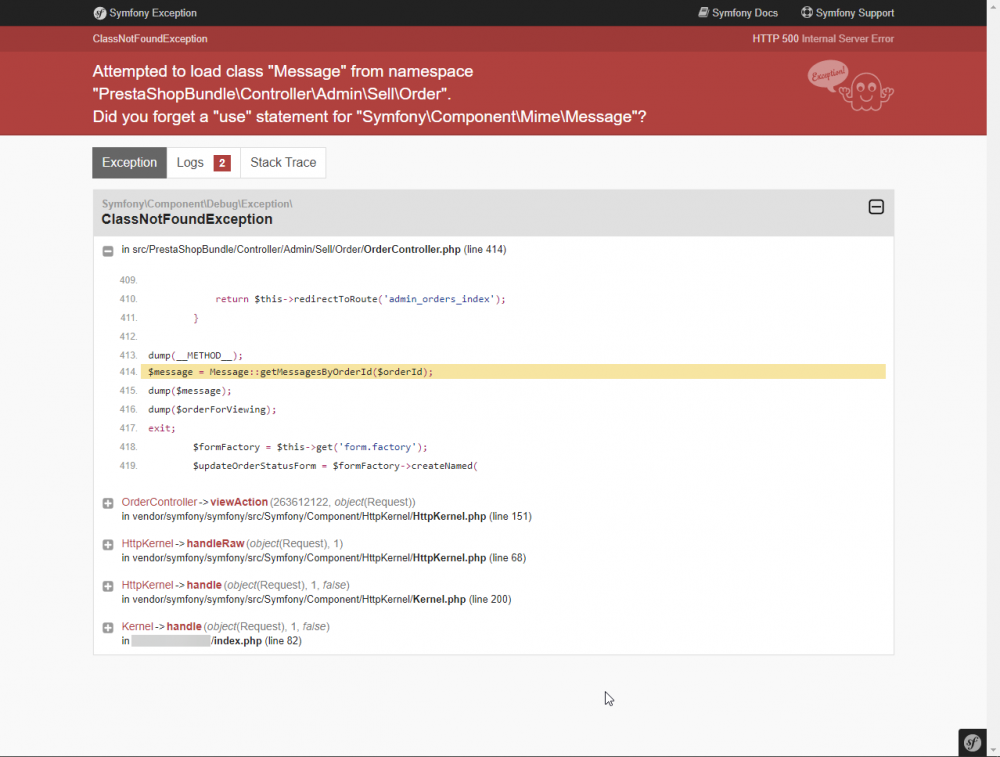Screen dimensions: 1000x757
Task: Click code line 417 exit;
Action: [x=162, y=429]
